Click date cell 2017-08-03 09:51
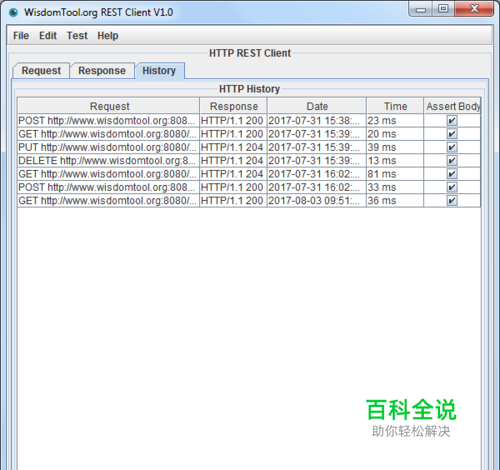The image size is (500, 470). (317, 201)
